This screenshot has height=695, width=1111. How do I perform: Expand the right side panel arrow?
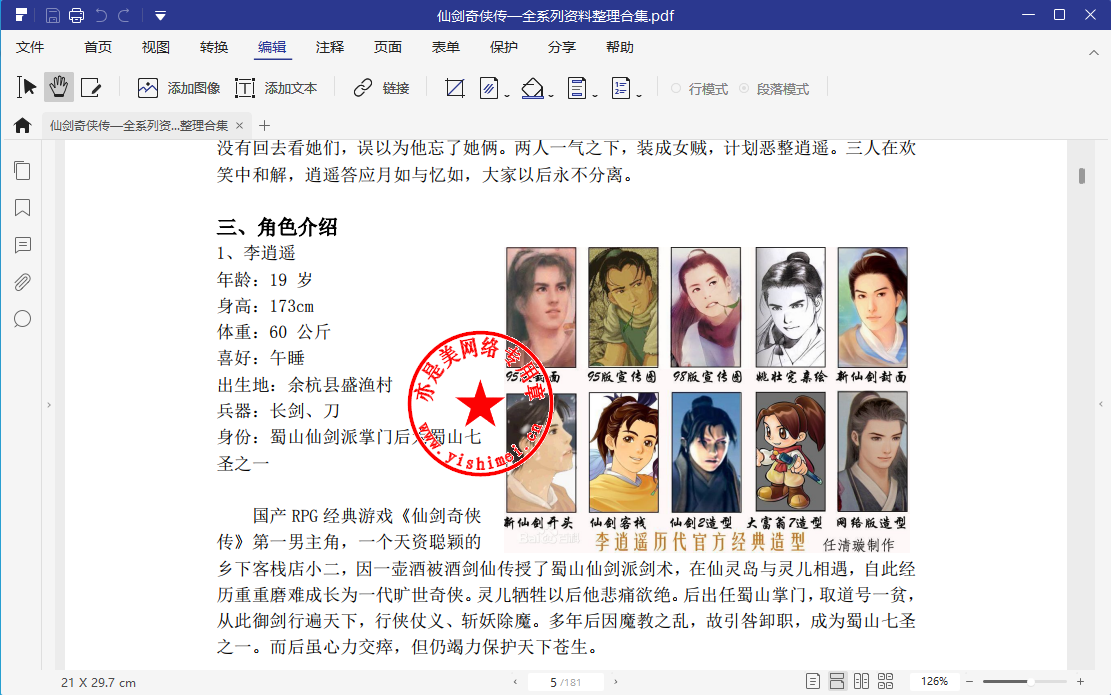(x=1101, y=404)
